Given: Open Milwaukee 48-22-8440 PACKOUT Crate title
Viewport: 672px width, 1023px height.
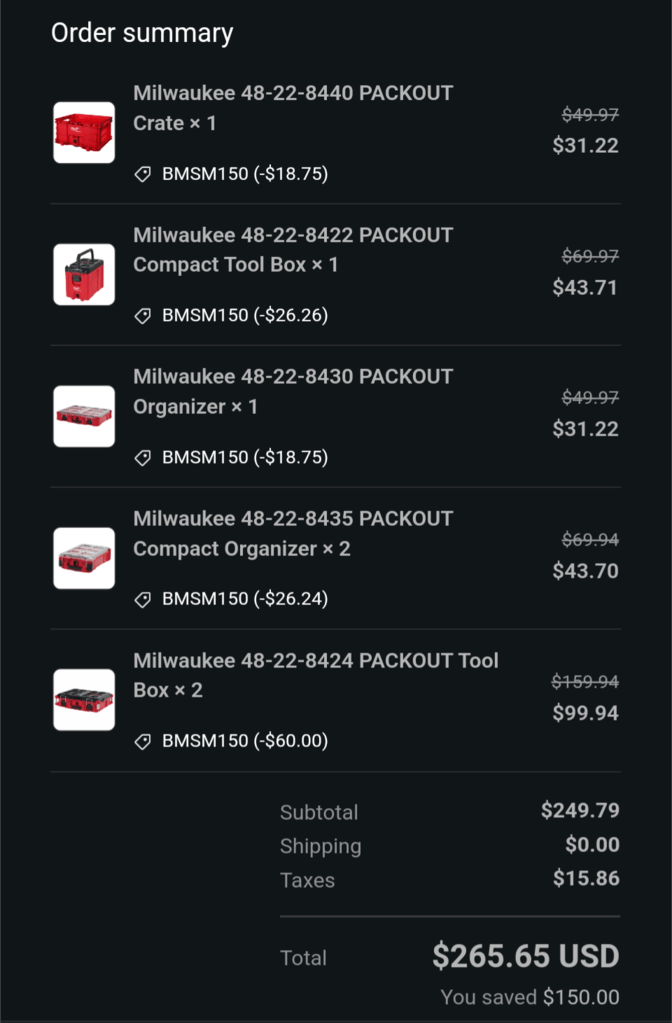Looking at the screenshot, I should 293,108.
